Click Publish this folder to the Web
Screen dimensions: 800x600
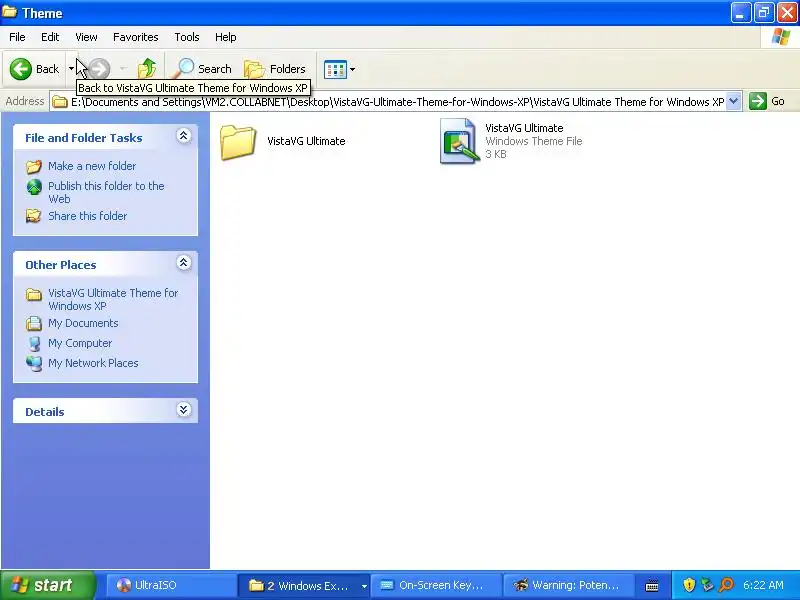coord(106,192)
